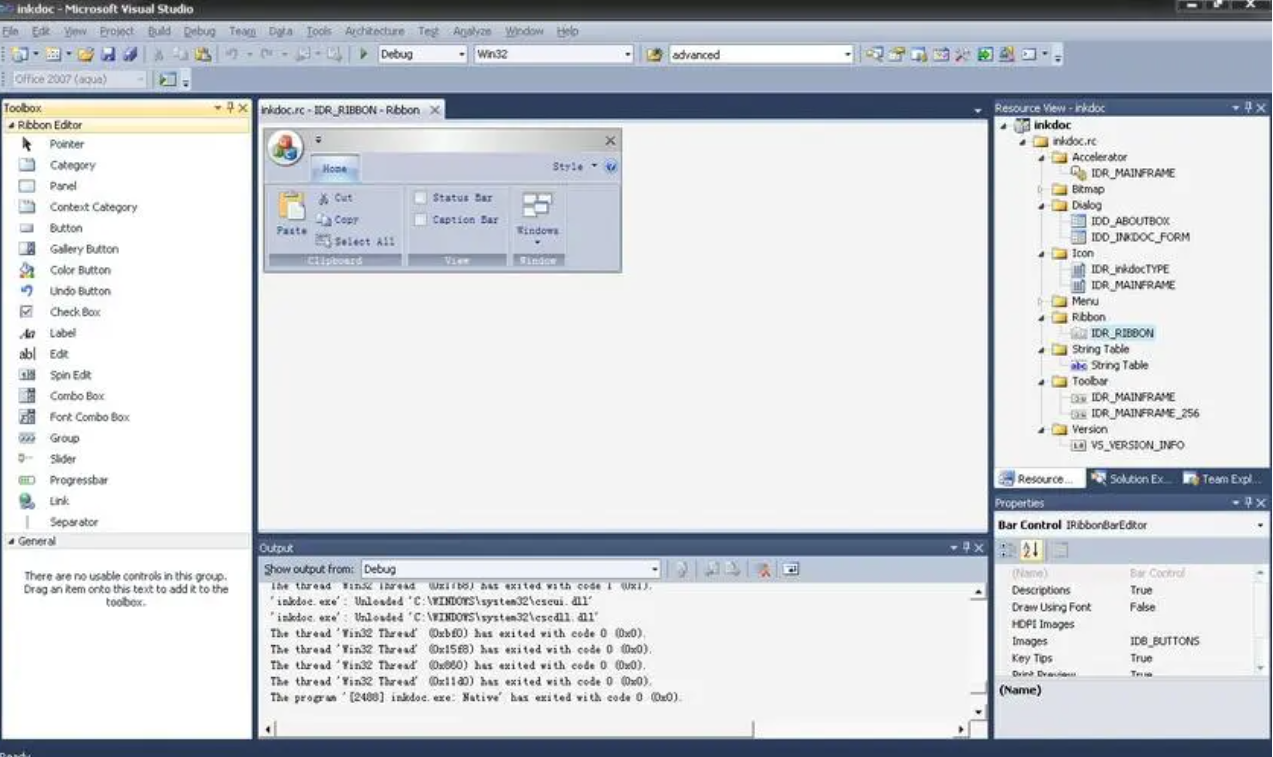Toggle the Status Bar checkbox in ribbon

coord(421,198)
